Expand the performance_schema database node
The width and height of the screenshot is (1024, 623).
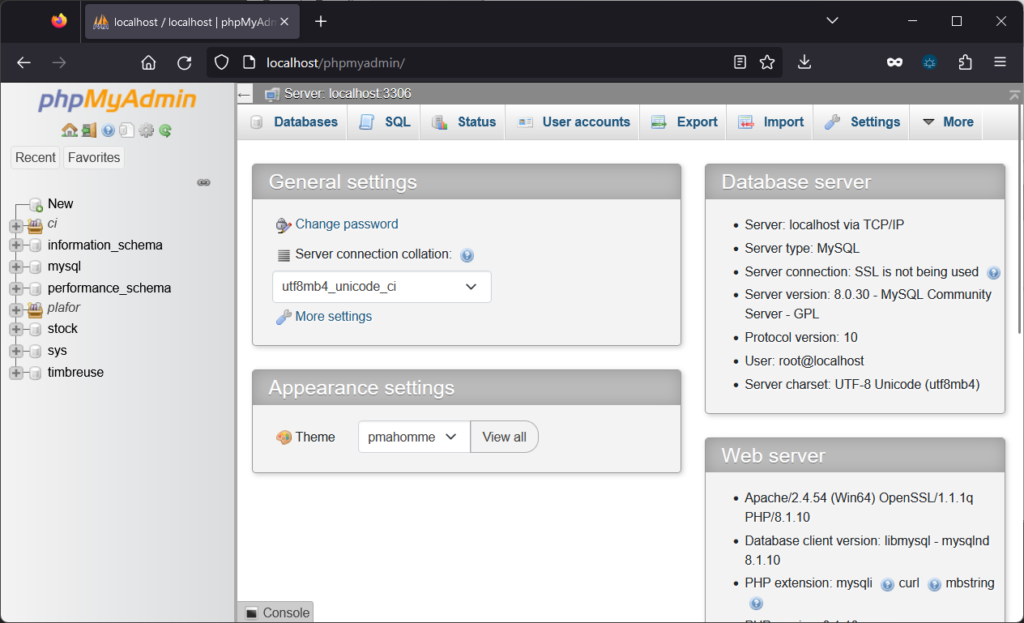16,289
